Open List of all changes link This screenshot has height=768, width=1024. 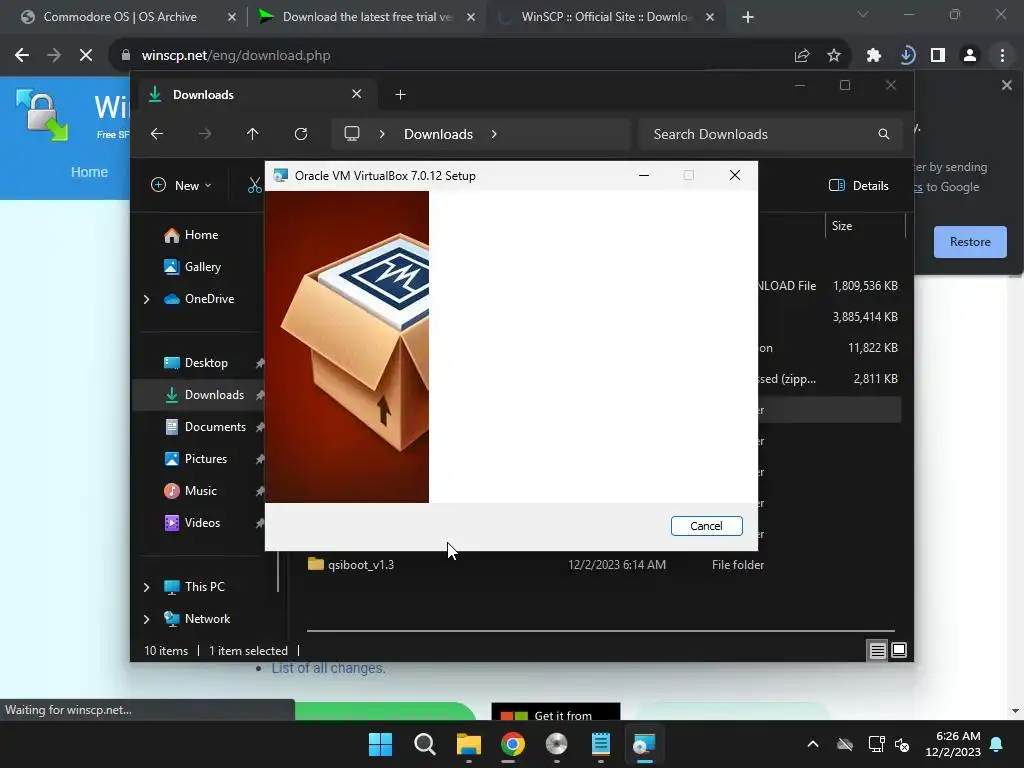click(328, 668)
